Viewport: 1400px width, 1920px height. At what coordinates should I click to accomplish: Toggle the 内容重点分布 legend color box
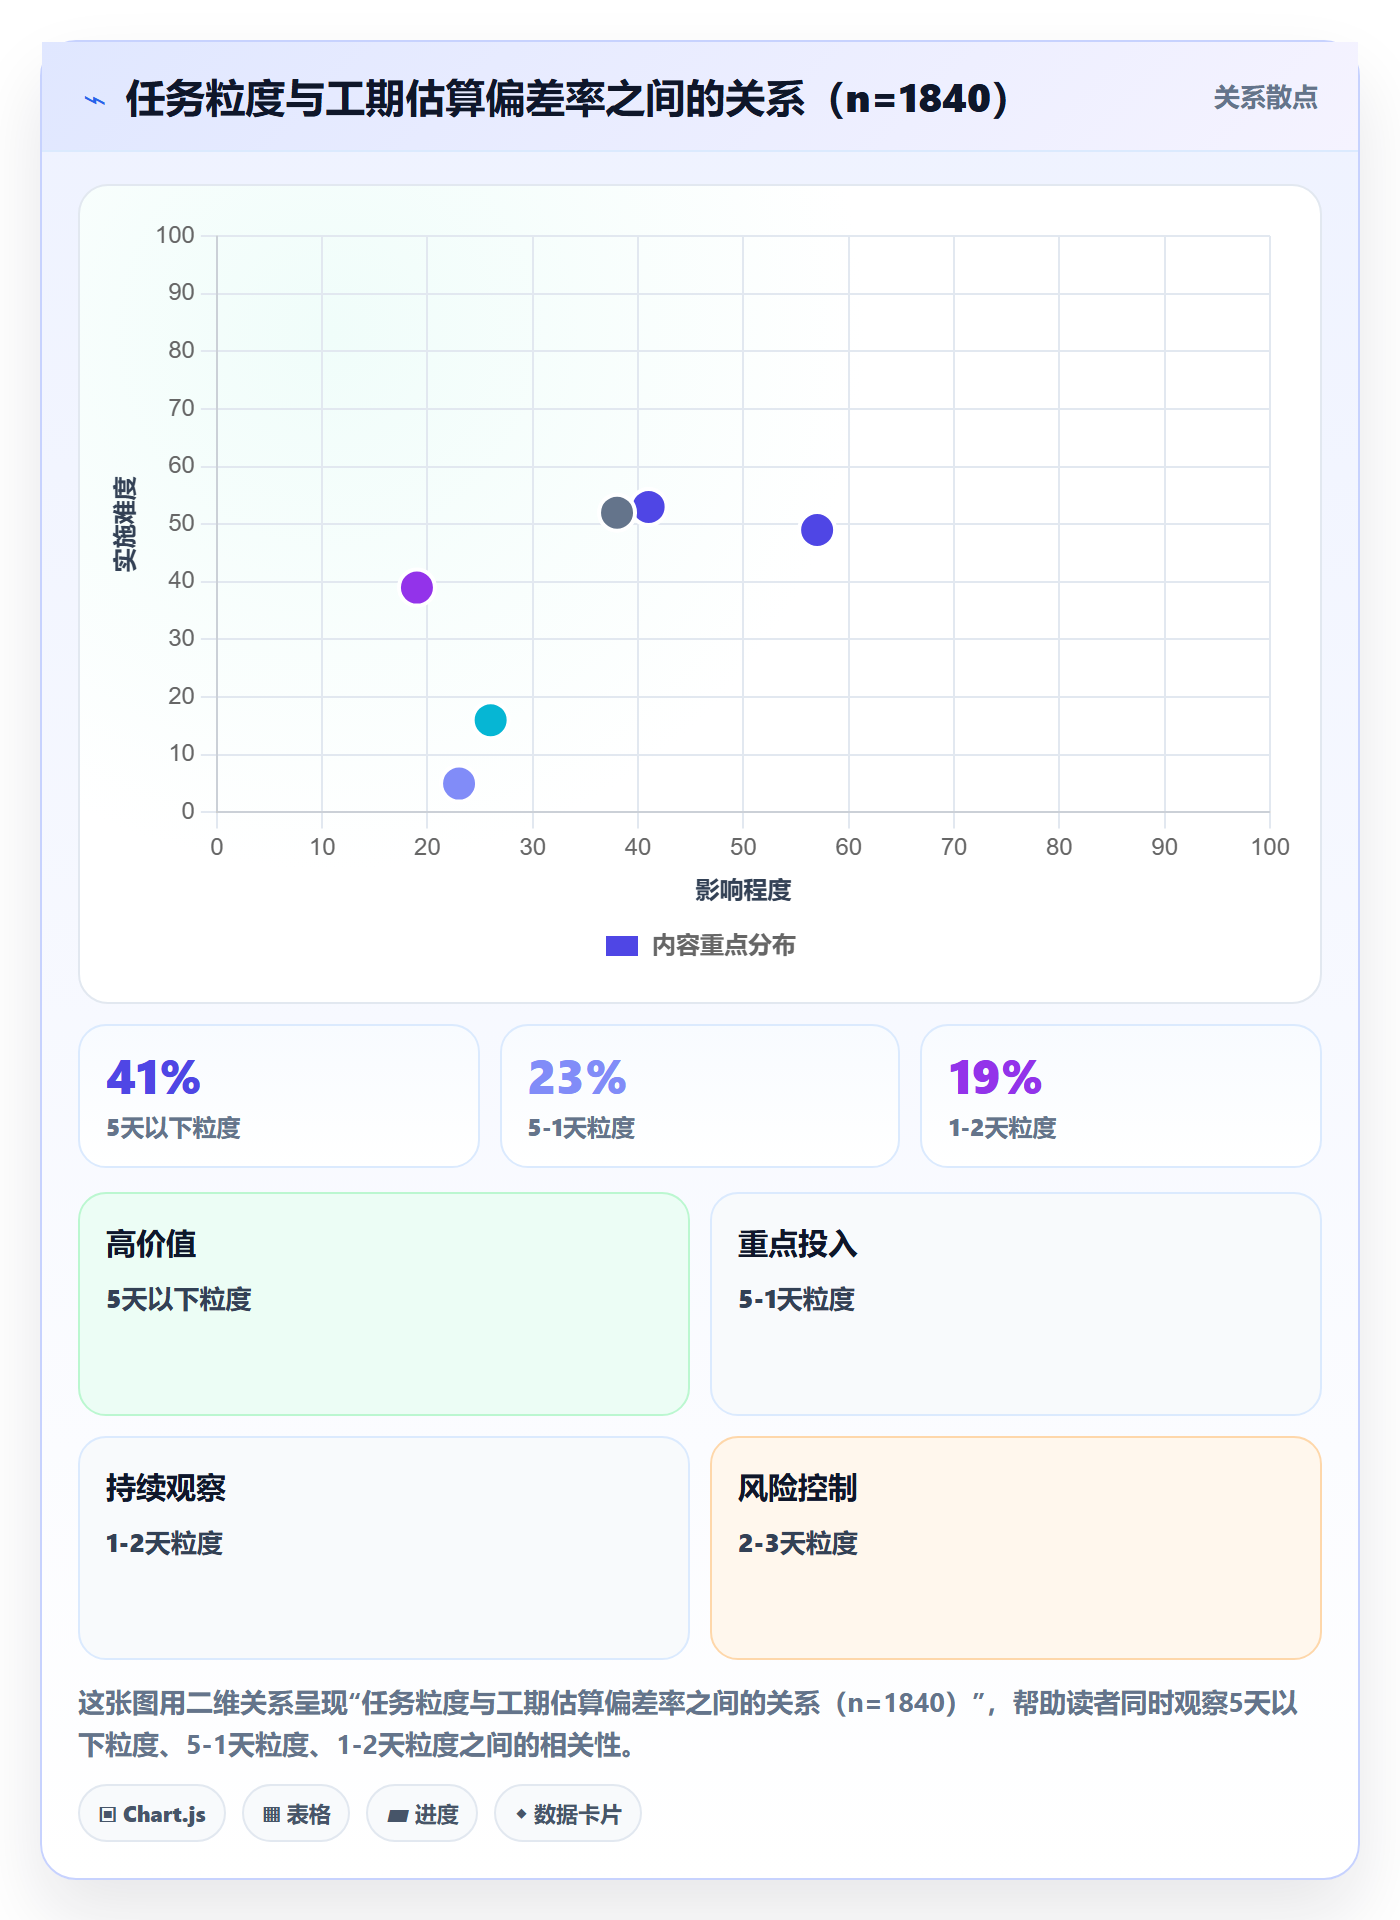pyautogui.click(x=622, y=946)
